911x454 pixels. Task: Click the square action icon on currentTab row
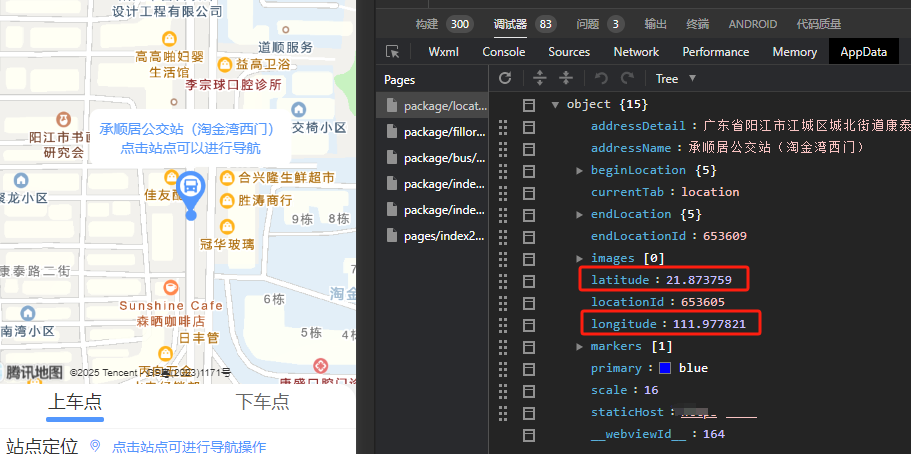[529, 193]
